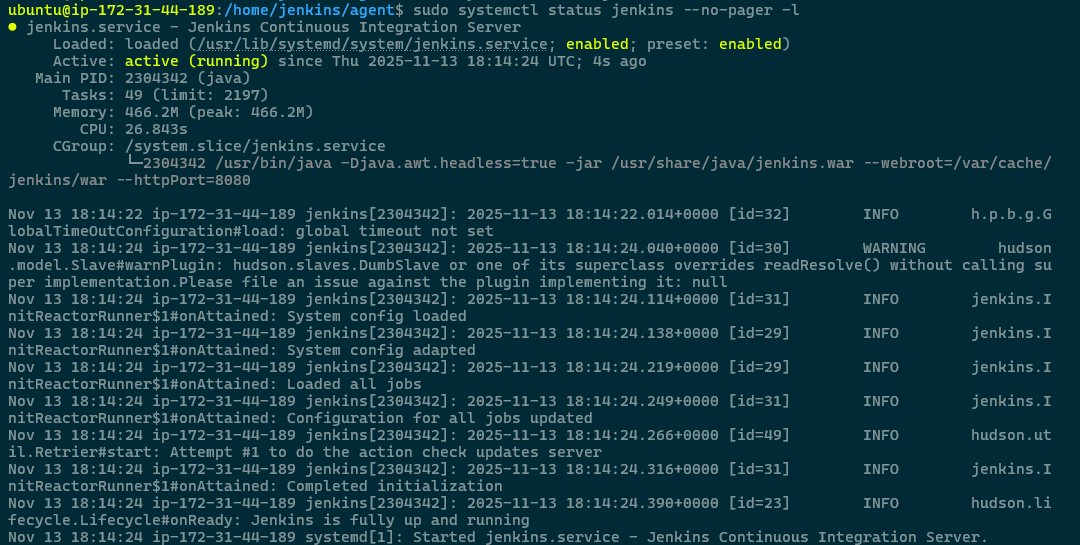This screenshot has height=545, width=1080.
Task: Click the WARNING log level label
Action: click(x=894, y=248)
